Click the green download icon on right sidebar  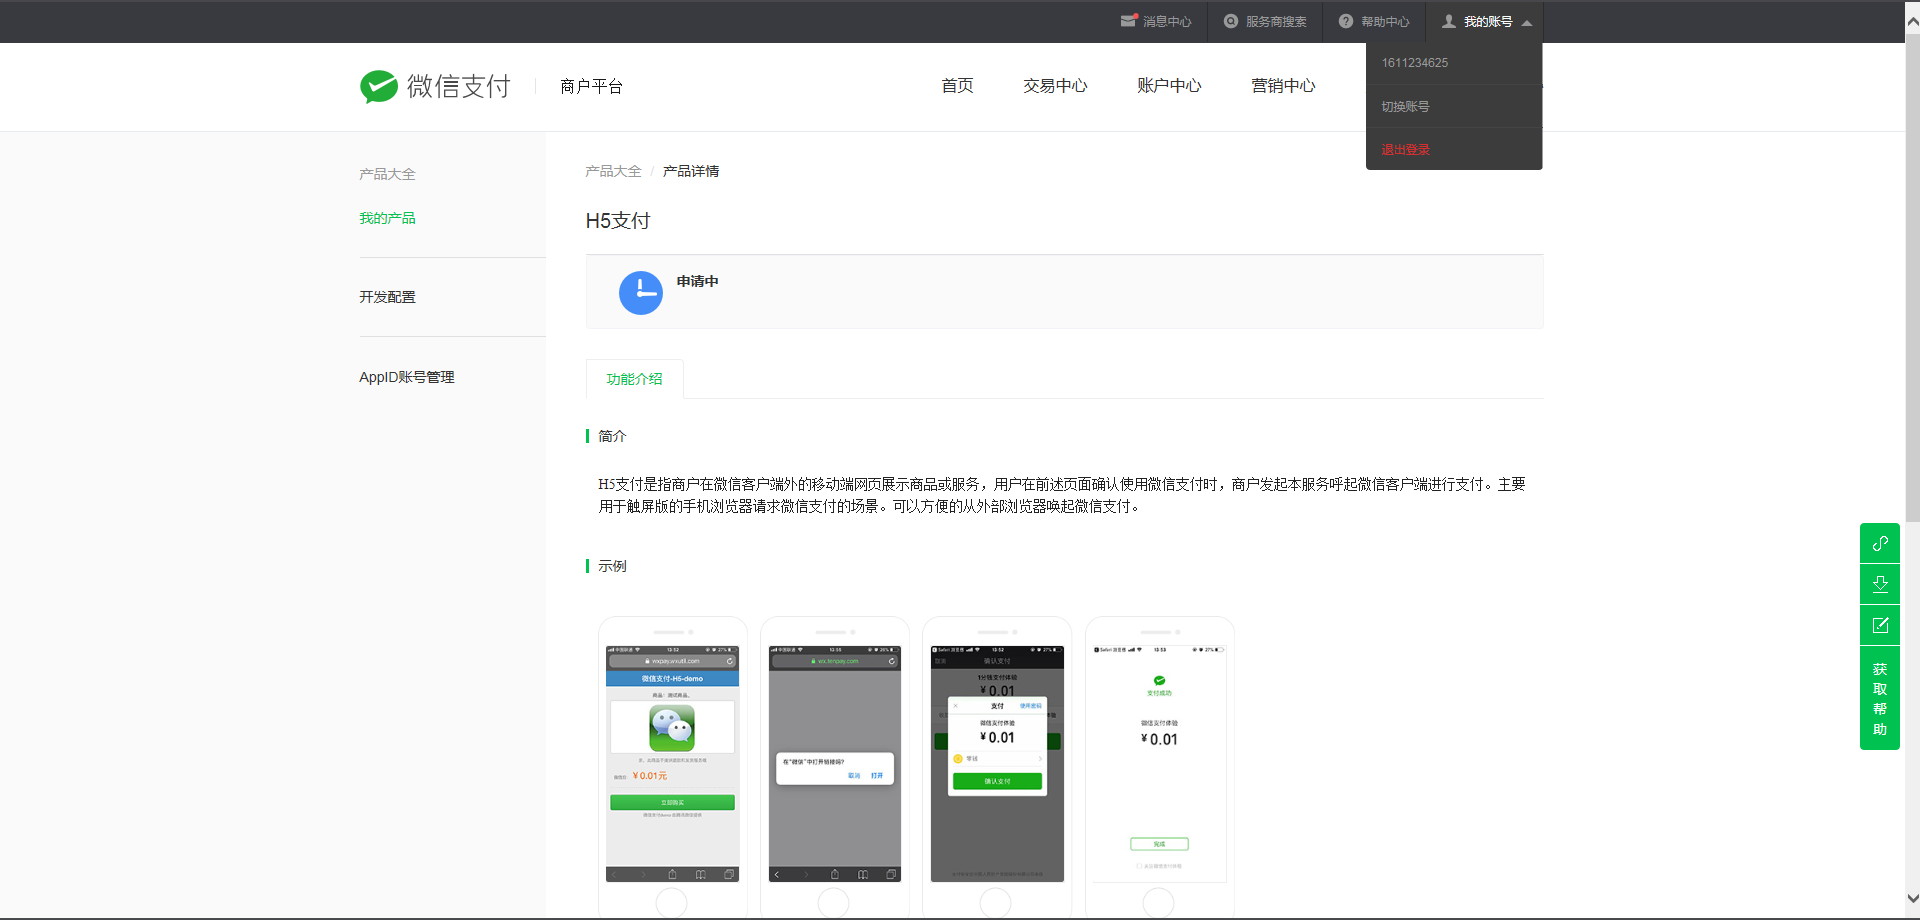[1880, 584]
